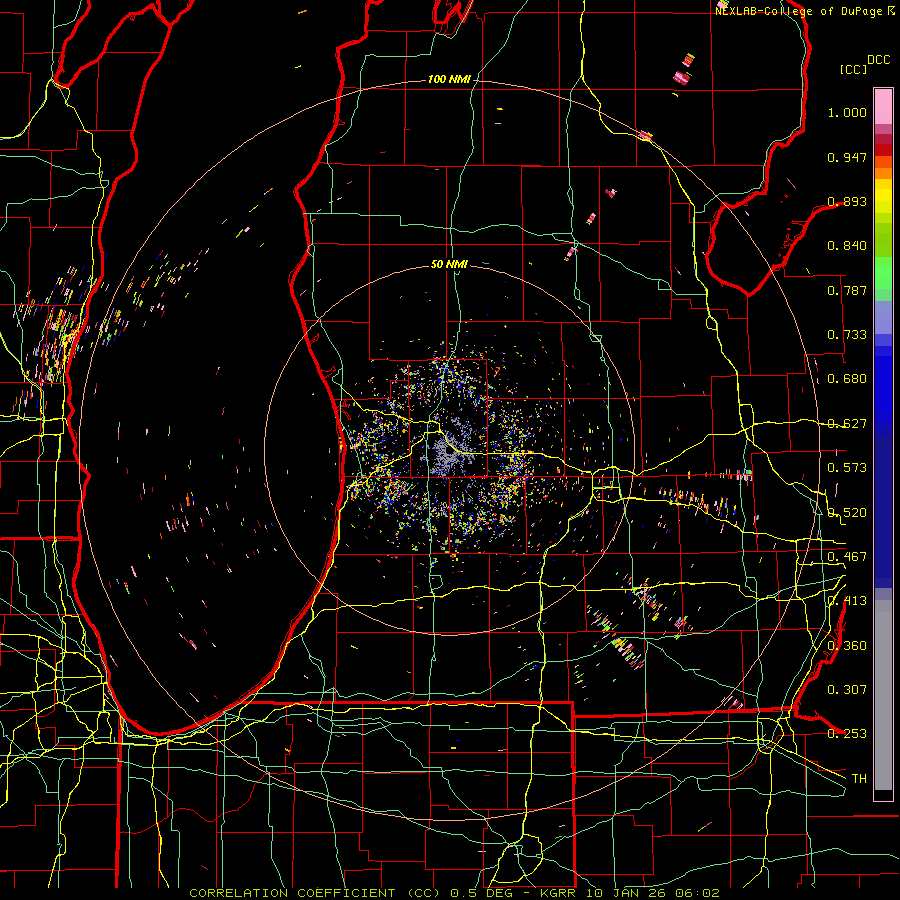Image resolution: width=900 pixels, height=900 pixels.
Task: Pick the gray lower segment of color bar
Action: [x=883, y=695]
